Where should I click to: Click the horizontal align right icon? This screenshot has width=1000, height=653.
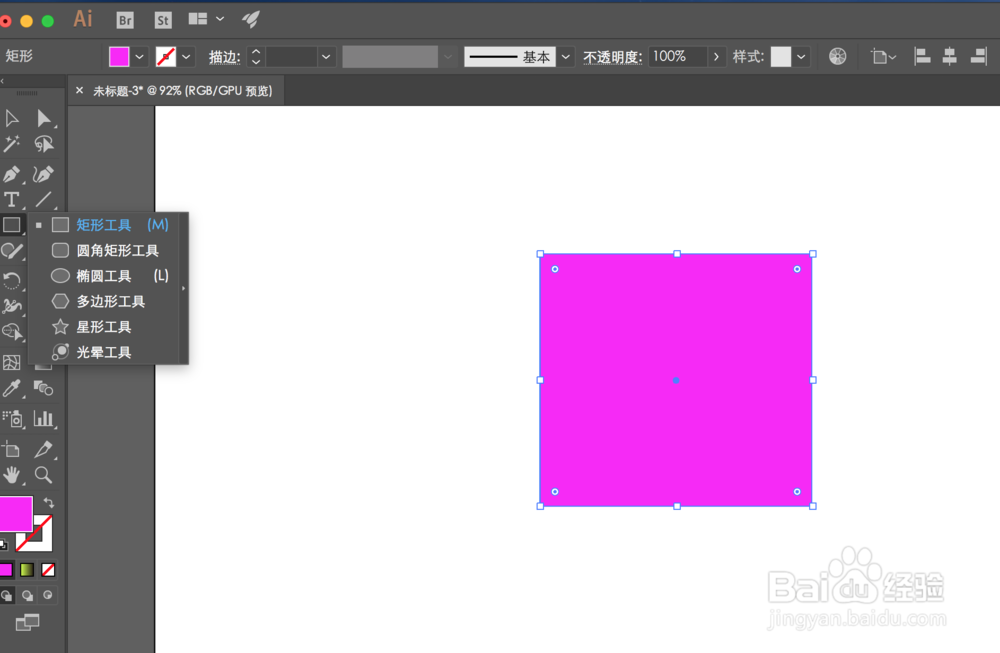pyautogui.click(x=978, y=56)
